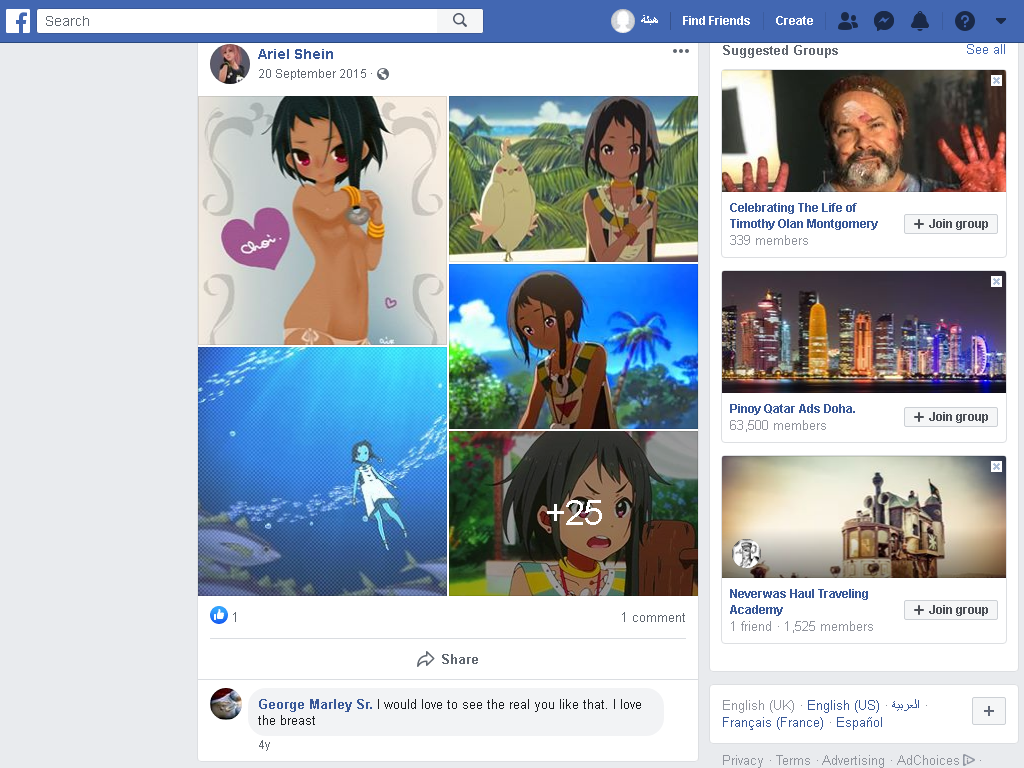
Task: Click the 1 like count
Action: (x=234, y=617)
